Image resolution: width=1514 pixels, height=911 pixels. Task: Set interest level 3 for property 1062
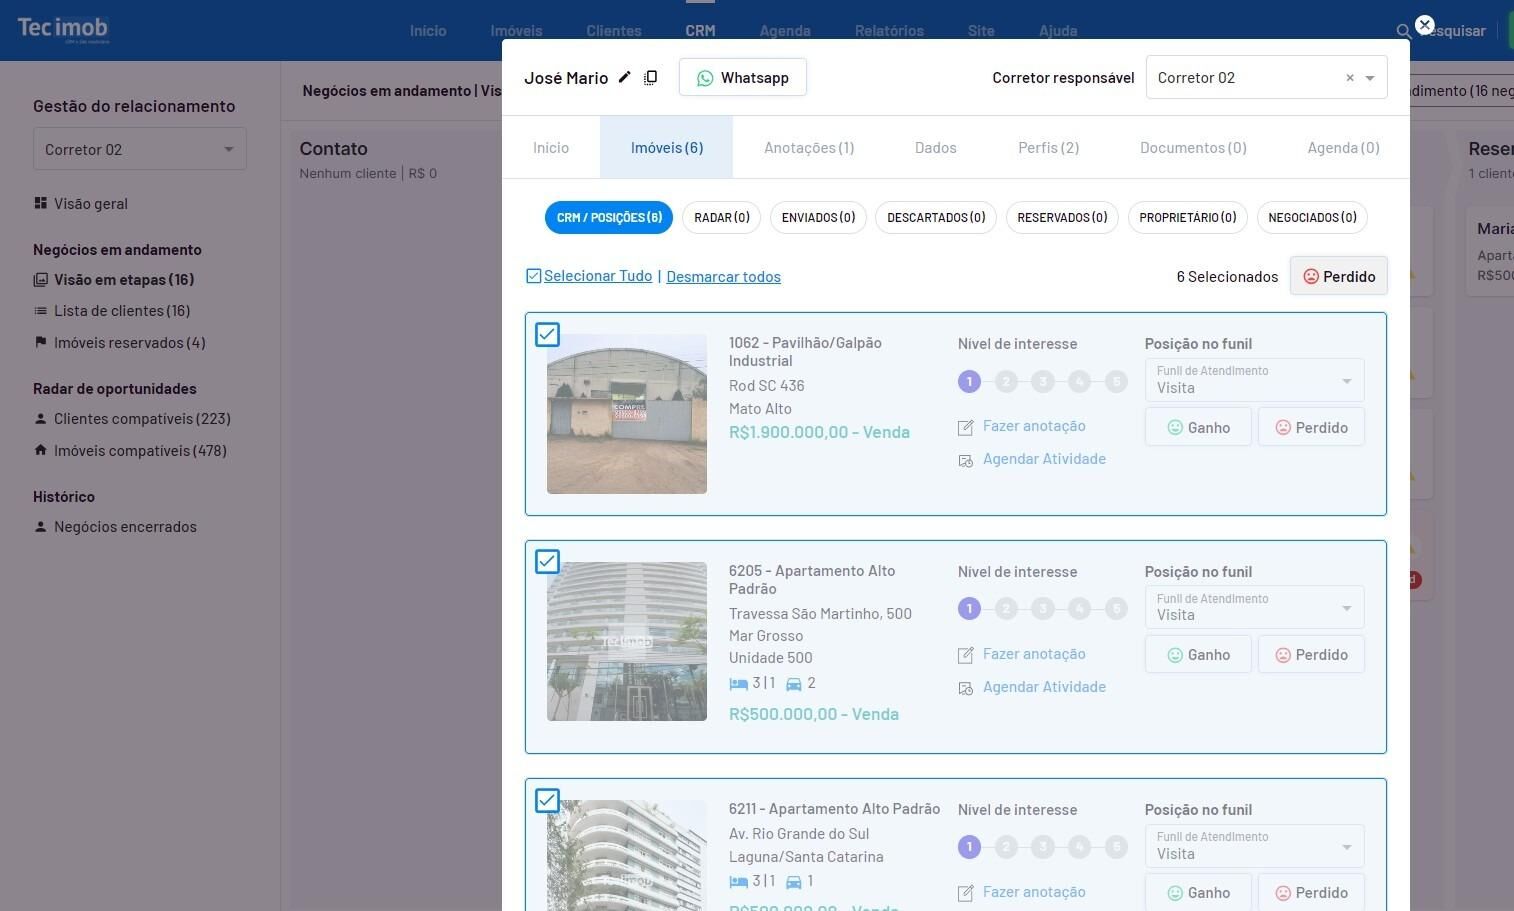tap(1043, 381)
